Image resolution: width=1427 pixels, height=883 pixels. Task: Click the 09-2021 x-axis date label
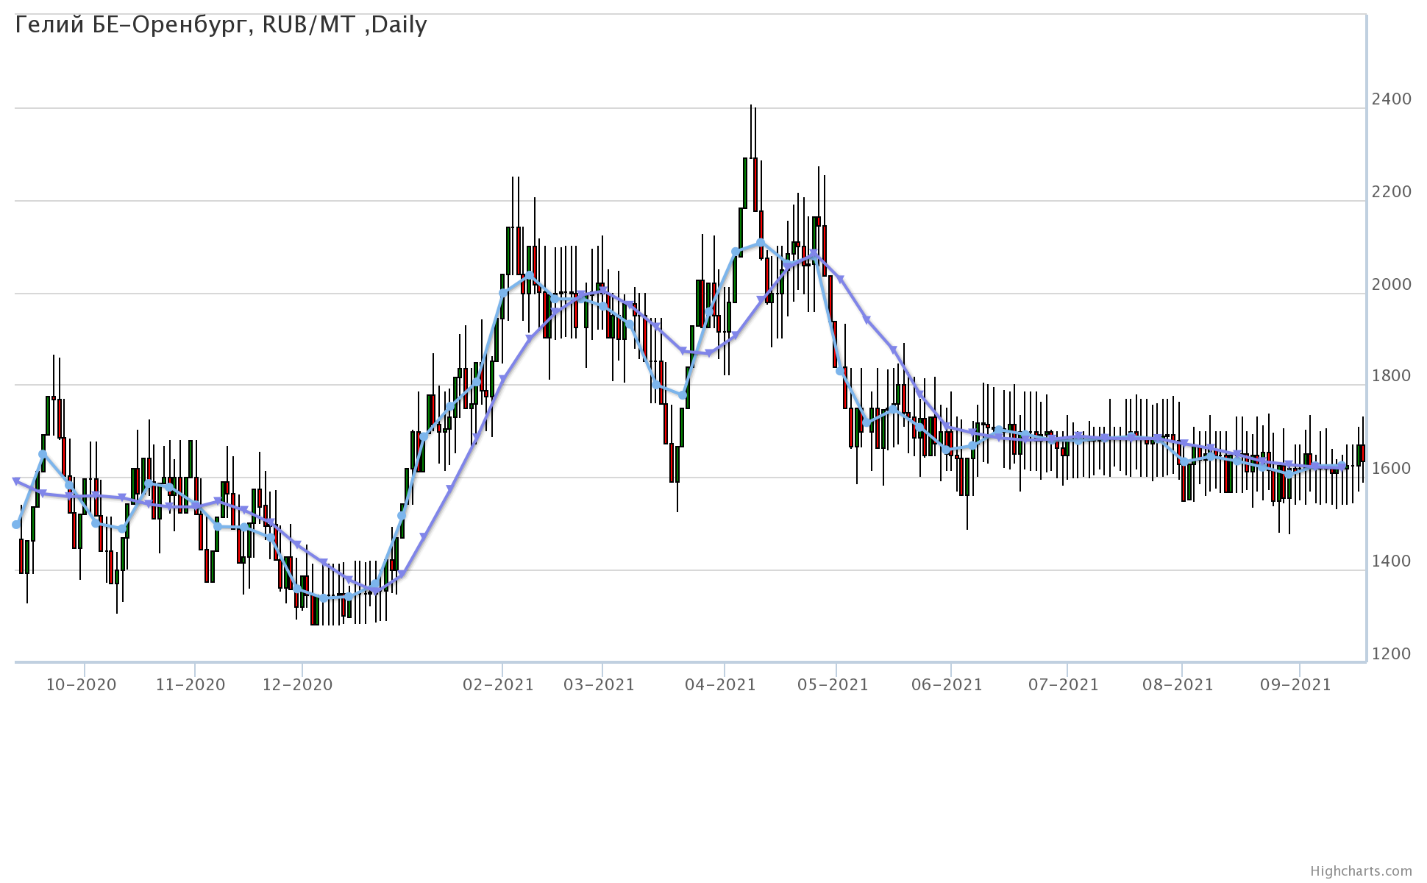coord(1297,685)
